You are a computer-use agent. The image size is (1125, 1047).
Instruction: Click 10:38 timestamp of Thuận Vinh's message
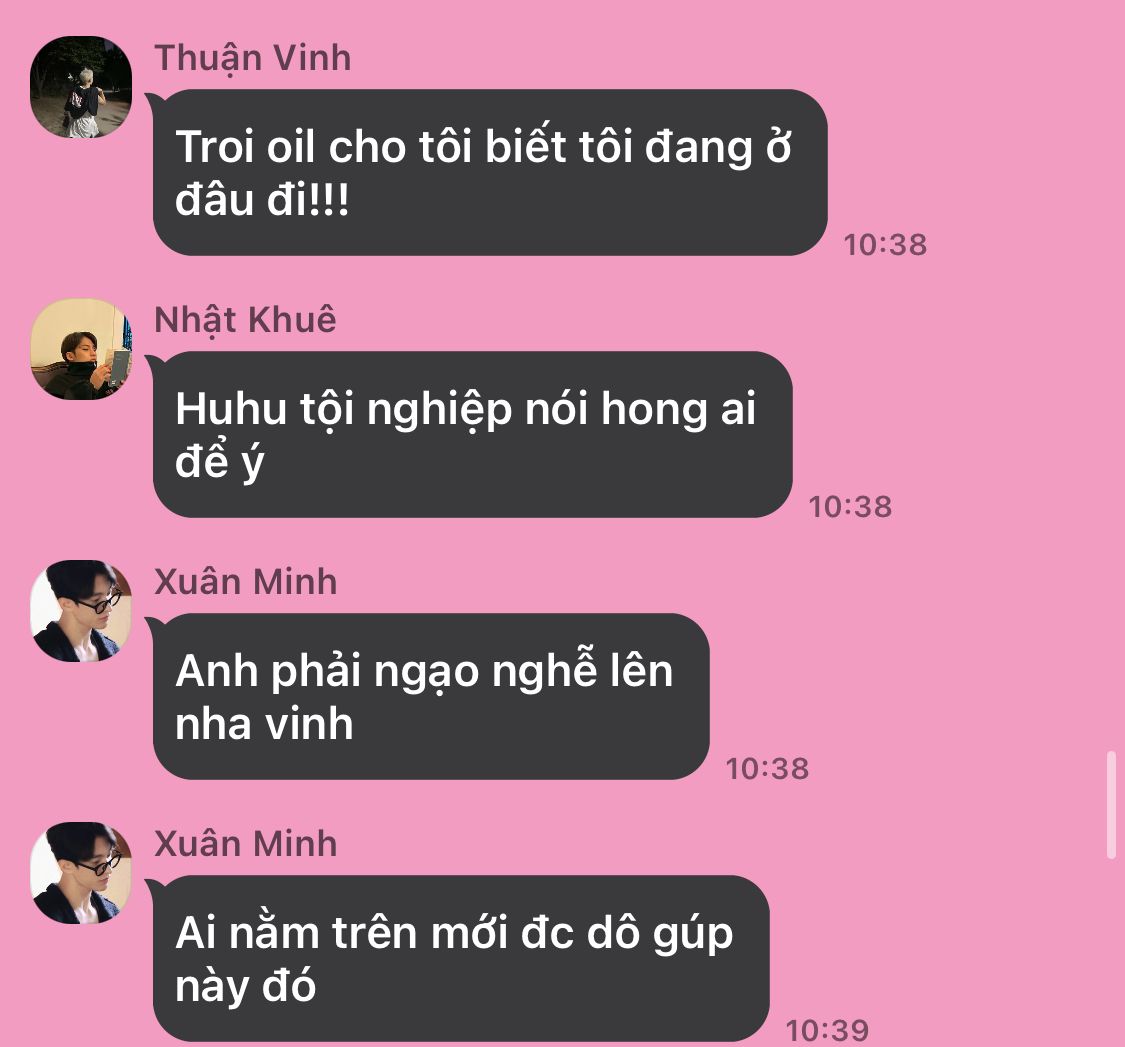pyautogui.click(x=885, y=245)
